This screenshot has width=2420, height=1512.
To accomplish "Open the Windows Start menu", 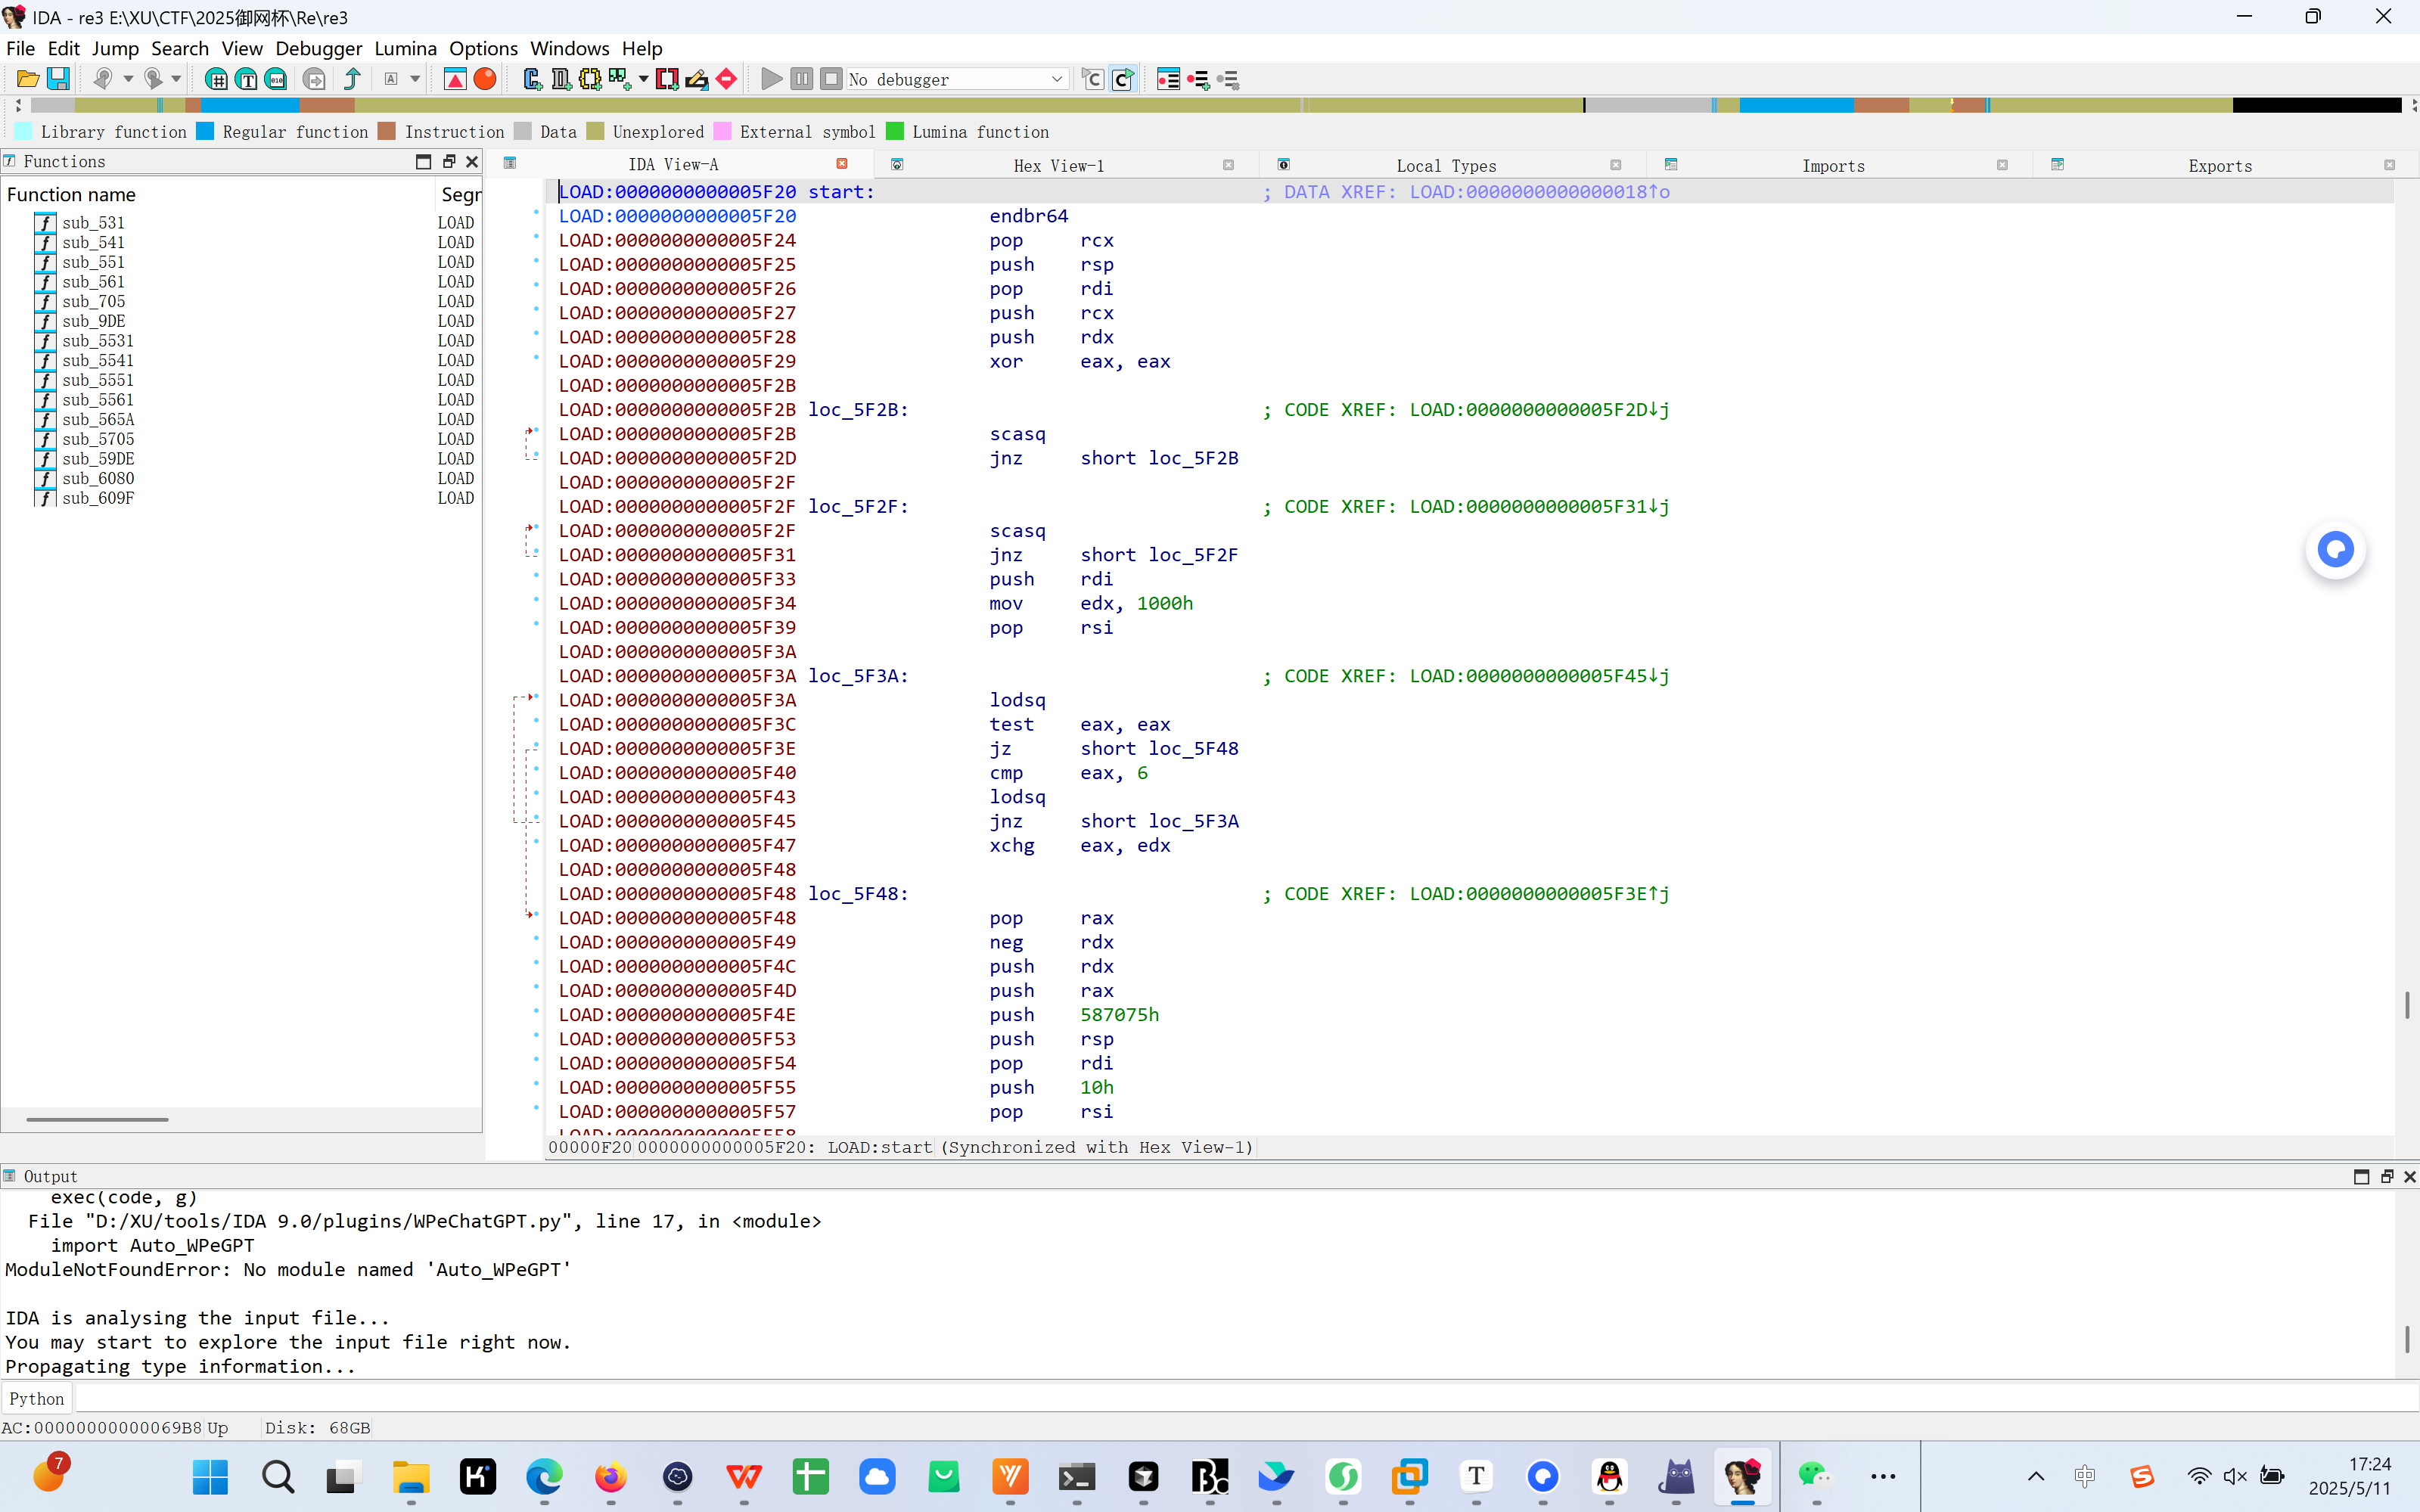I will 210,1476.
